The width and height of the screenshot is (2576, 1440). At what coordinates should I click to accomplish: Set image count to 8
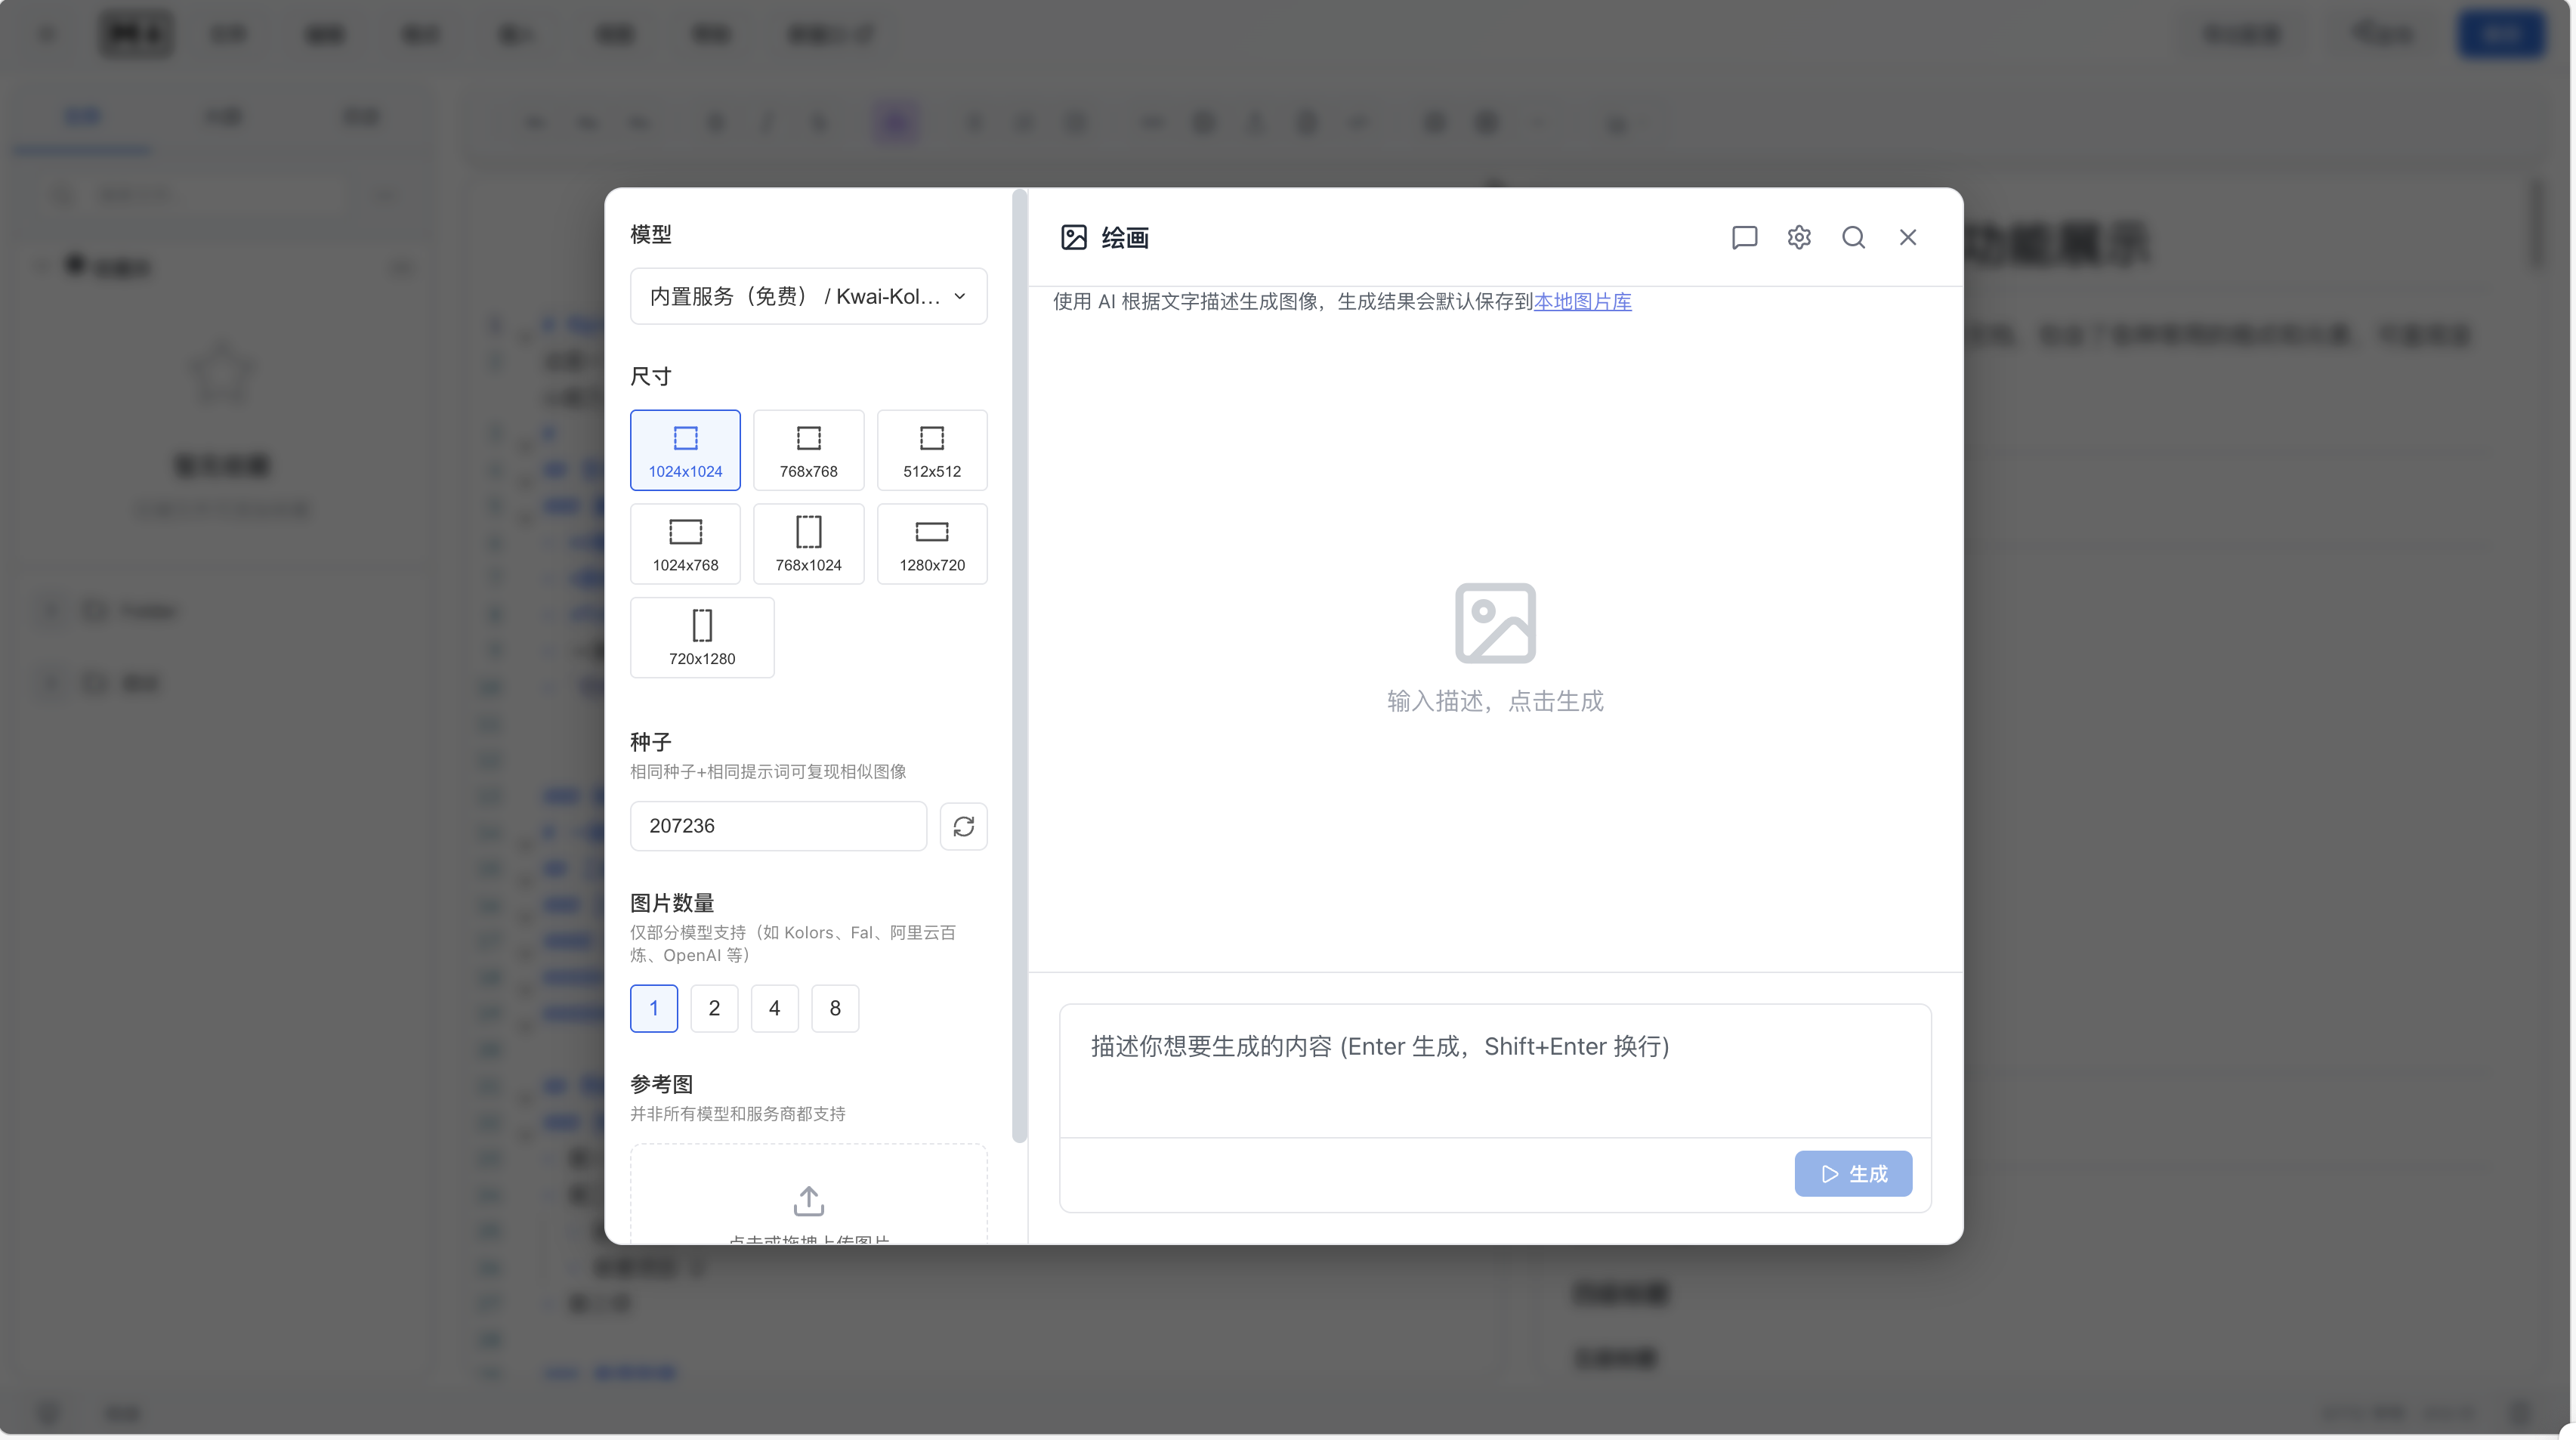point(834,1008)
